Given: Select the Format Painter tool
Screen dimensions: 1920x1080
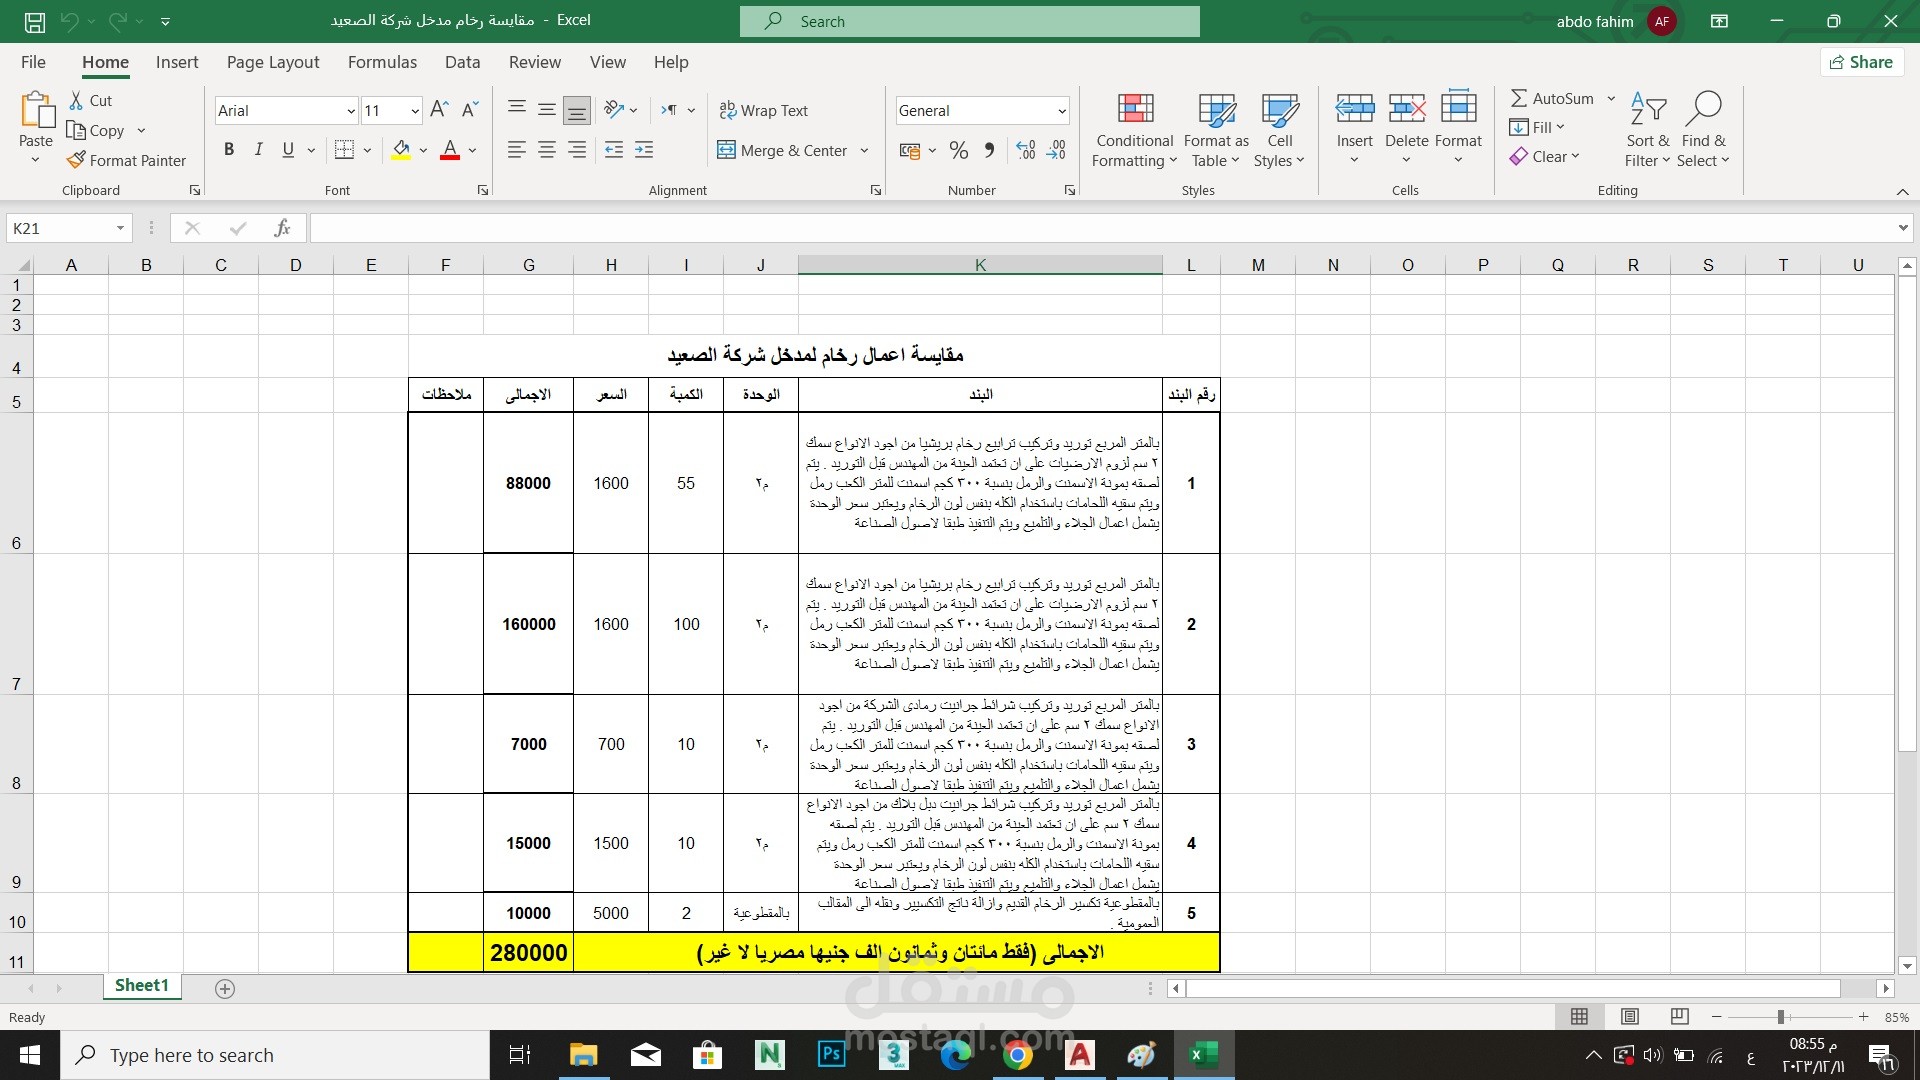Looking at the screenshot, I should coord(127,160).
